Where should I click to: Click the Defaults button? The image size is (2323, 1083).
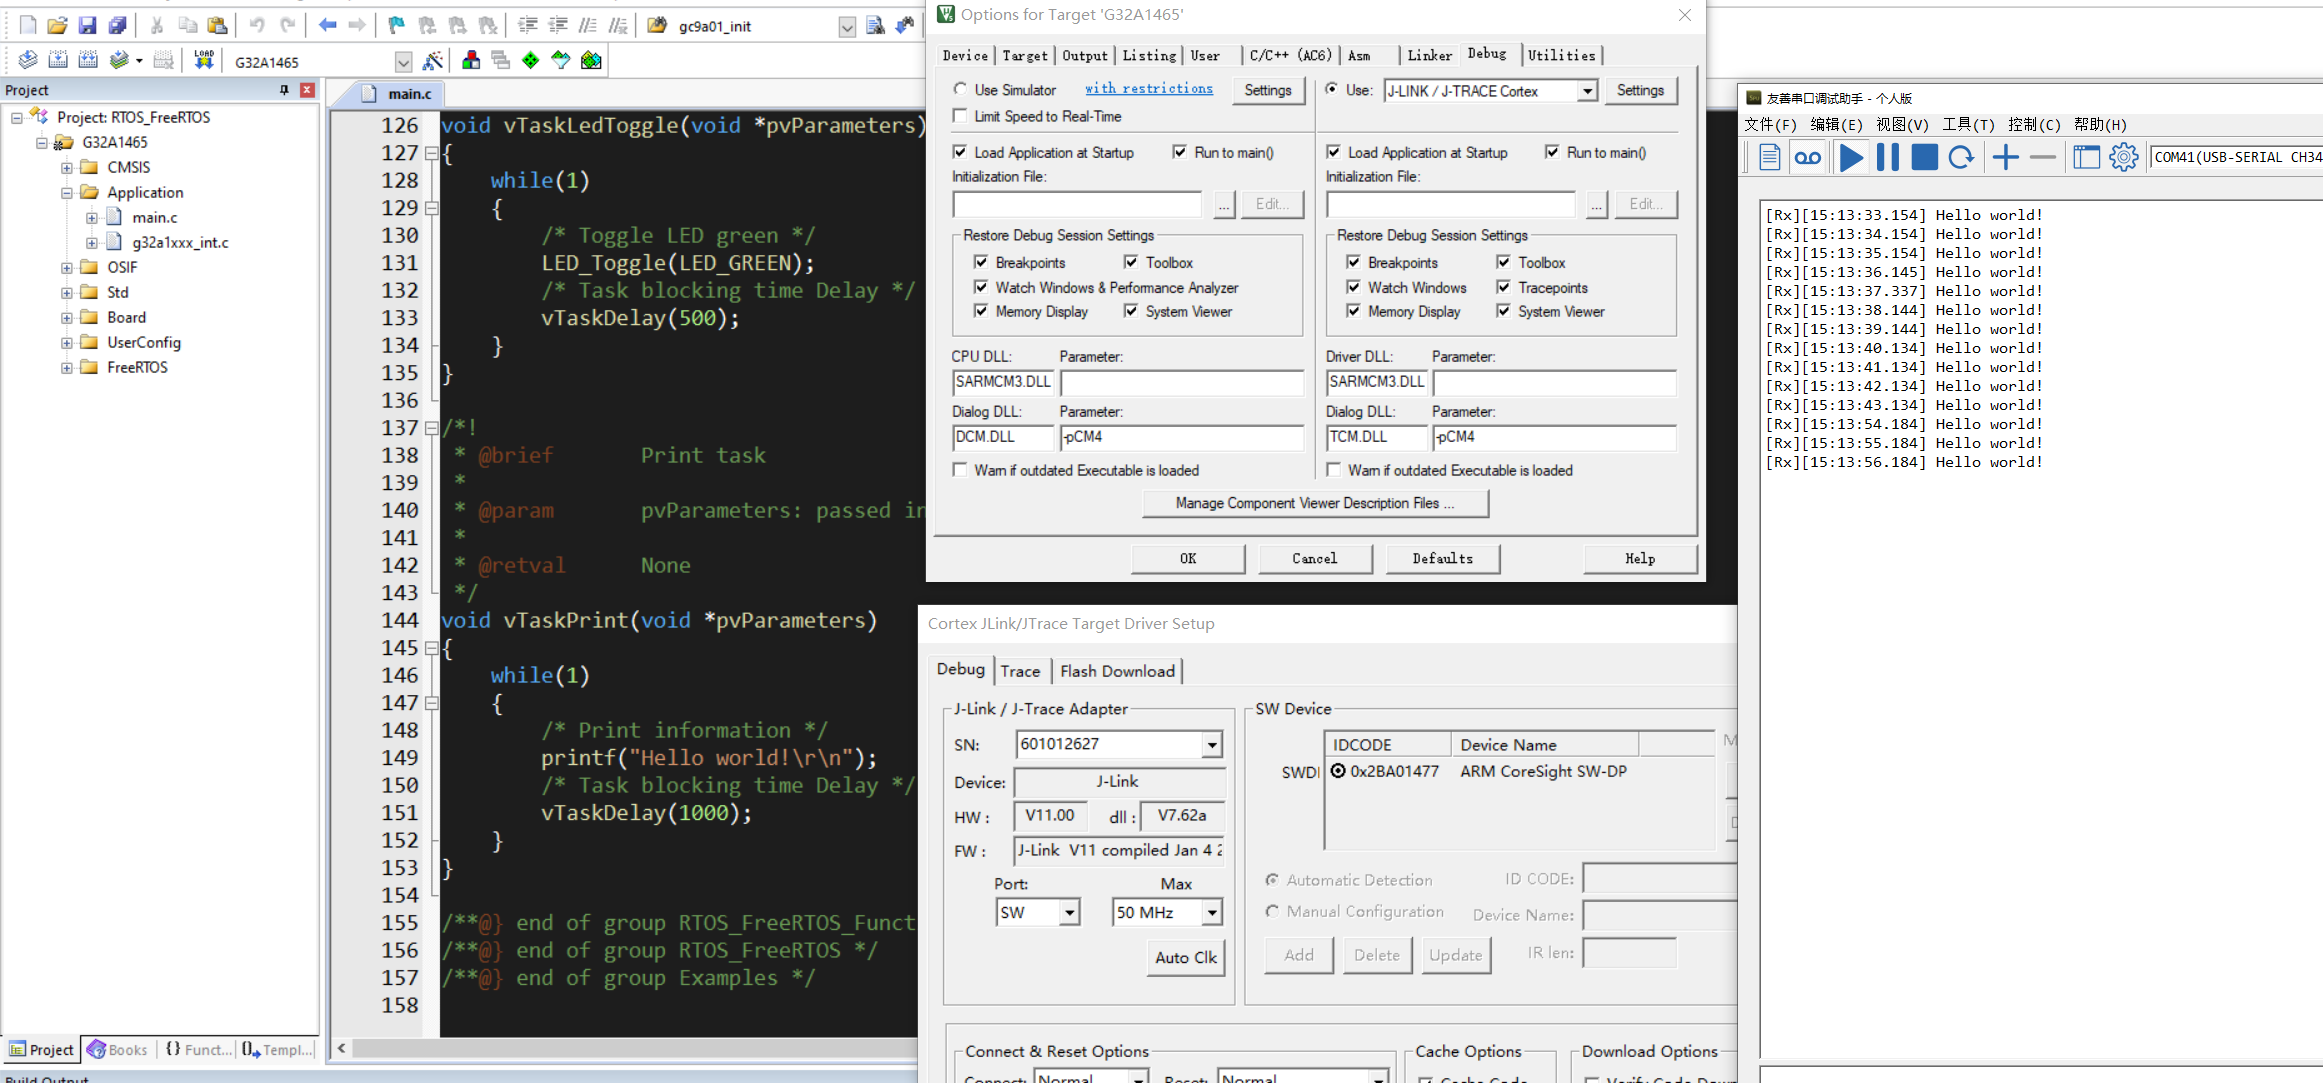coord(1443,559)
